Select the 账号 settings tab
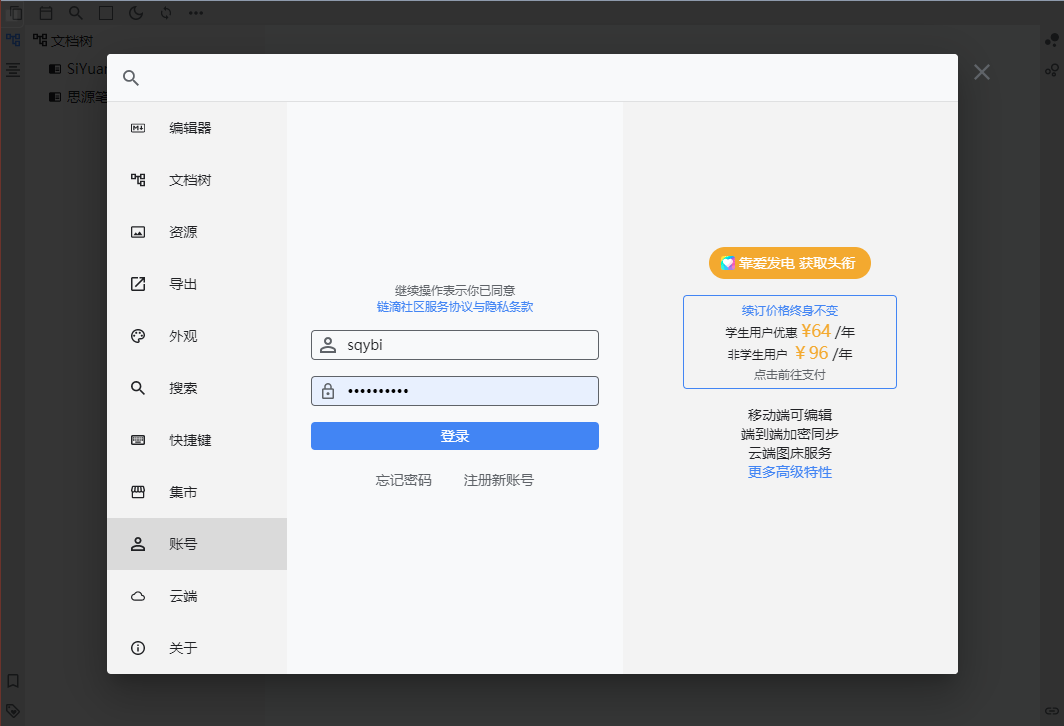Screen dimensions: 1064x726 pos(197,544)
